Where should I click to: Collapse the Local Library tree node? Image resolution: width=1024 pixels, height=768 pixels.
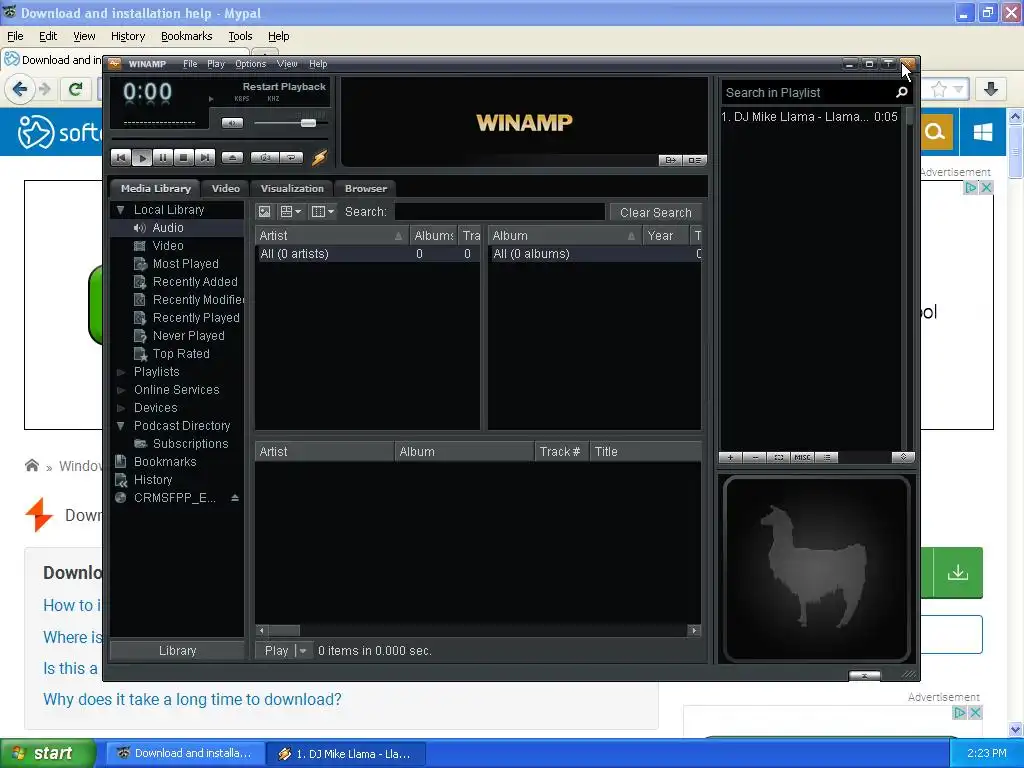[x=120, y=210]
